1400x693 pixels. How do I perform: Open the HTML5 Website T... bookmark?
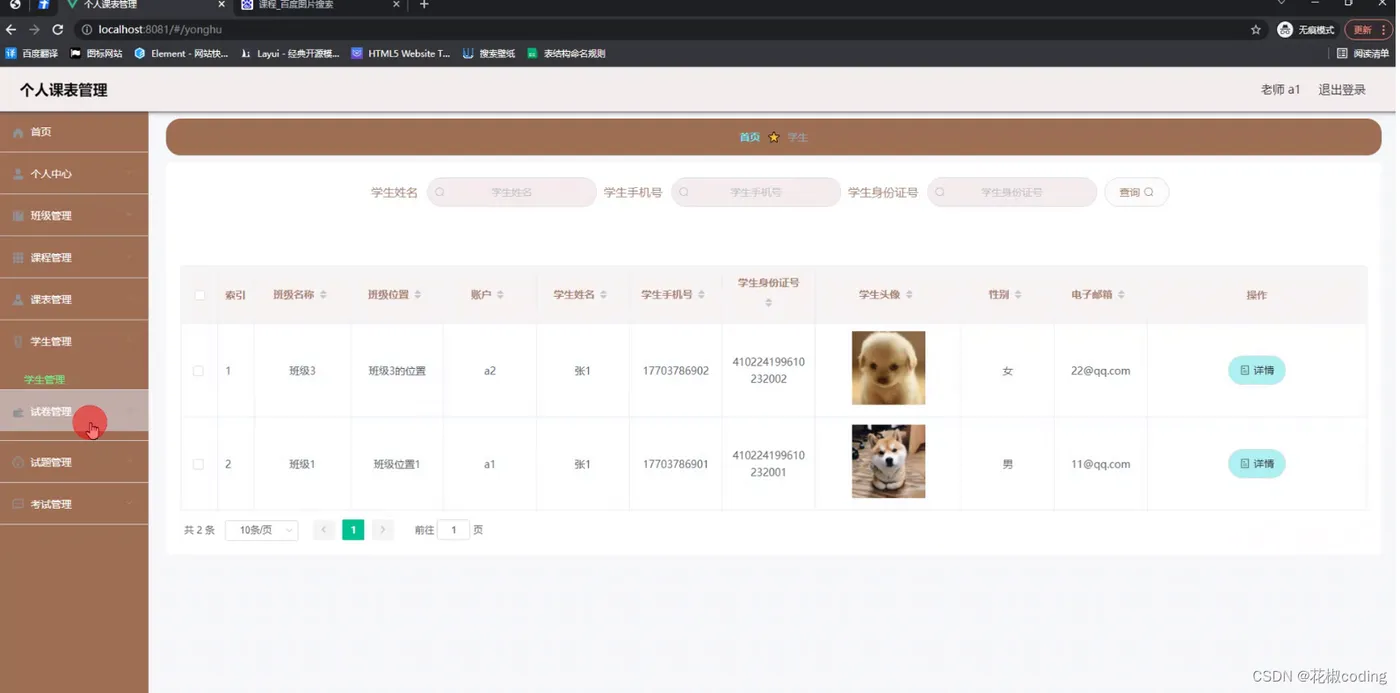401,54
